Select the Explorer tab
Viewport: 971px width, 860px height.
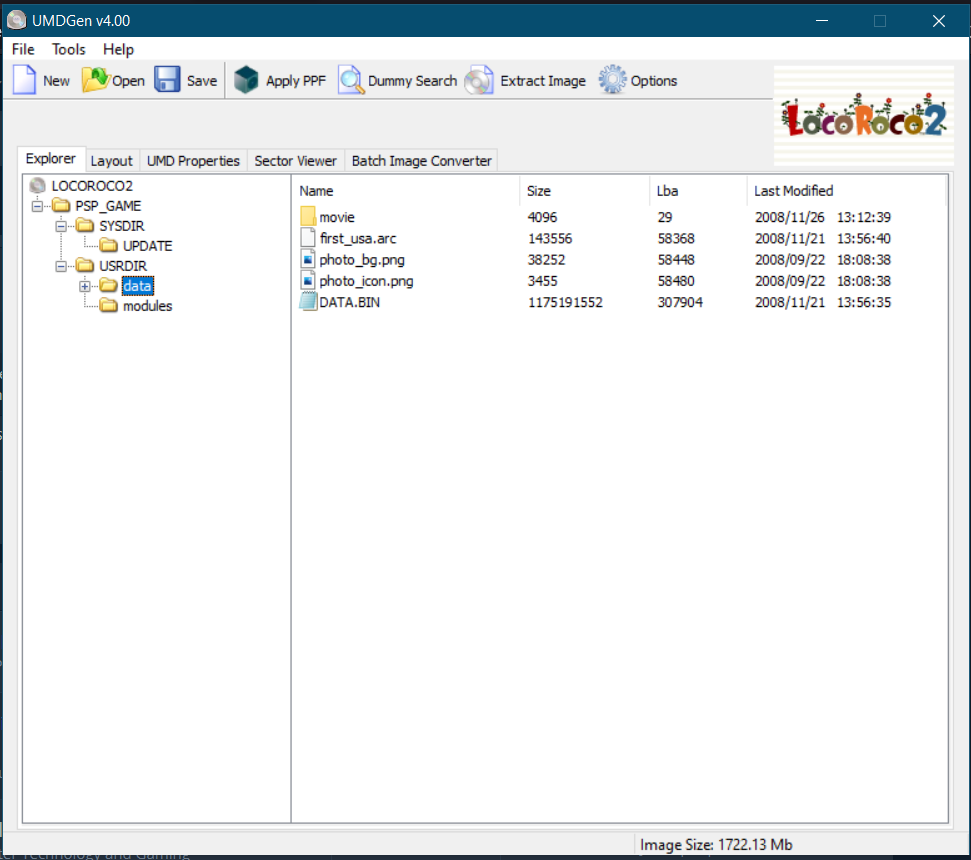51,159
